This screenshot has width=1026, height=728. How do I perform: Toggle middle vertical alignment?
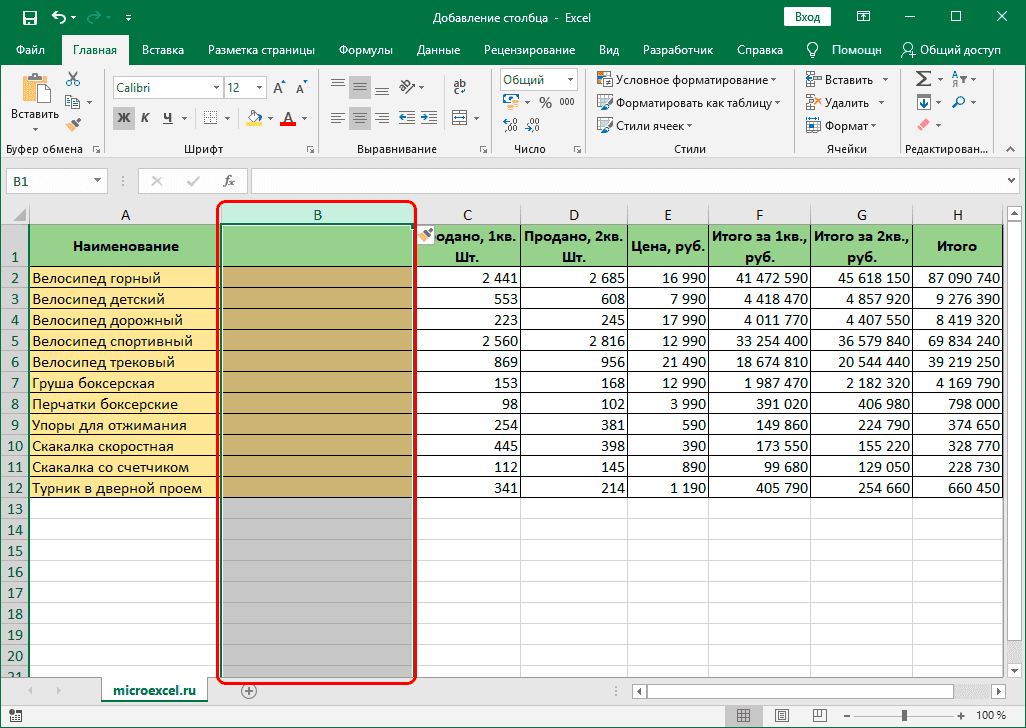[358, 86]
